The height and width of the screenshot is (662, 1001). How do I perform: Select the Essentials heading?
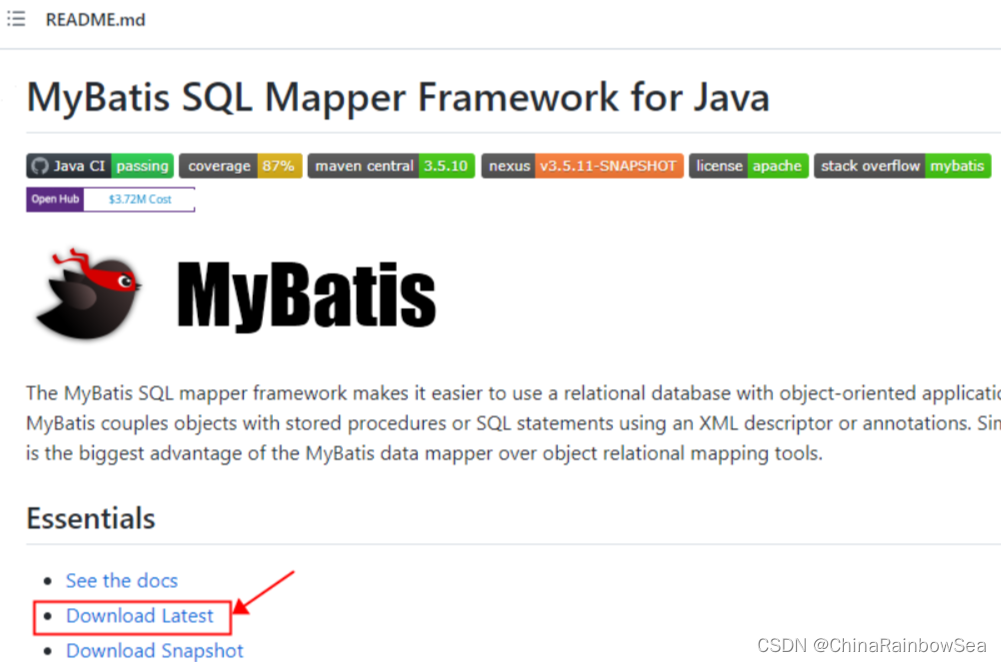(x=91, y=518)
